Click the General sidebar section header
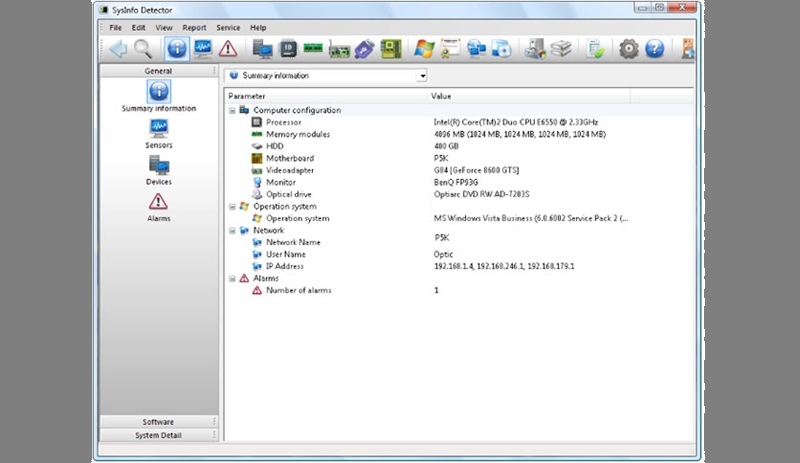 159,71
